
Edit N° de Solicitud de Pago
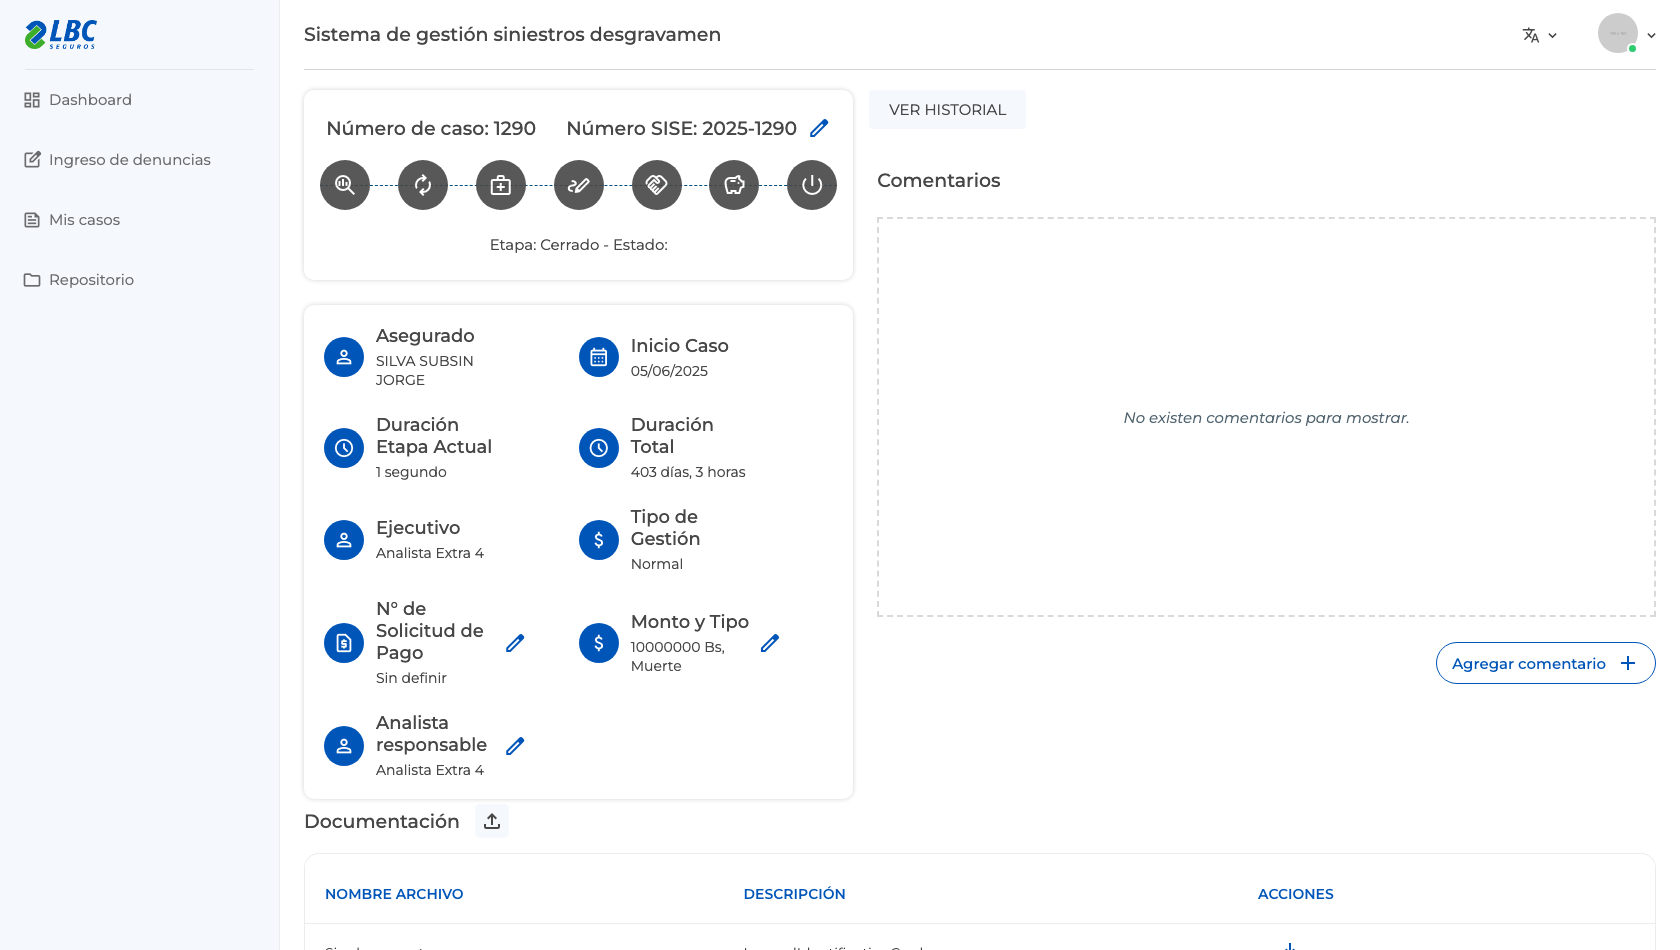click(x=515, y=643)
